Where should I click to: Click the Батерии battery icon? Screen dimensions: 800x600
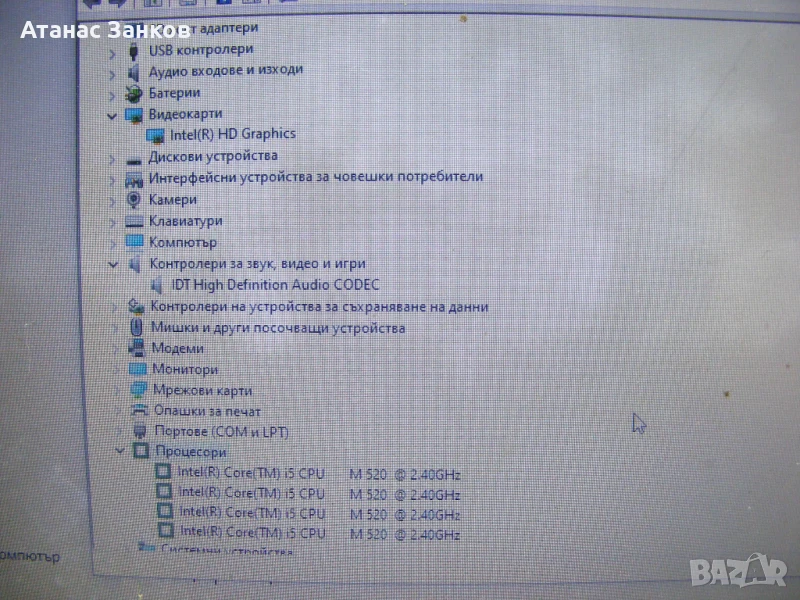click(133, 93)
